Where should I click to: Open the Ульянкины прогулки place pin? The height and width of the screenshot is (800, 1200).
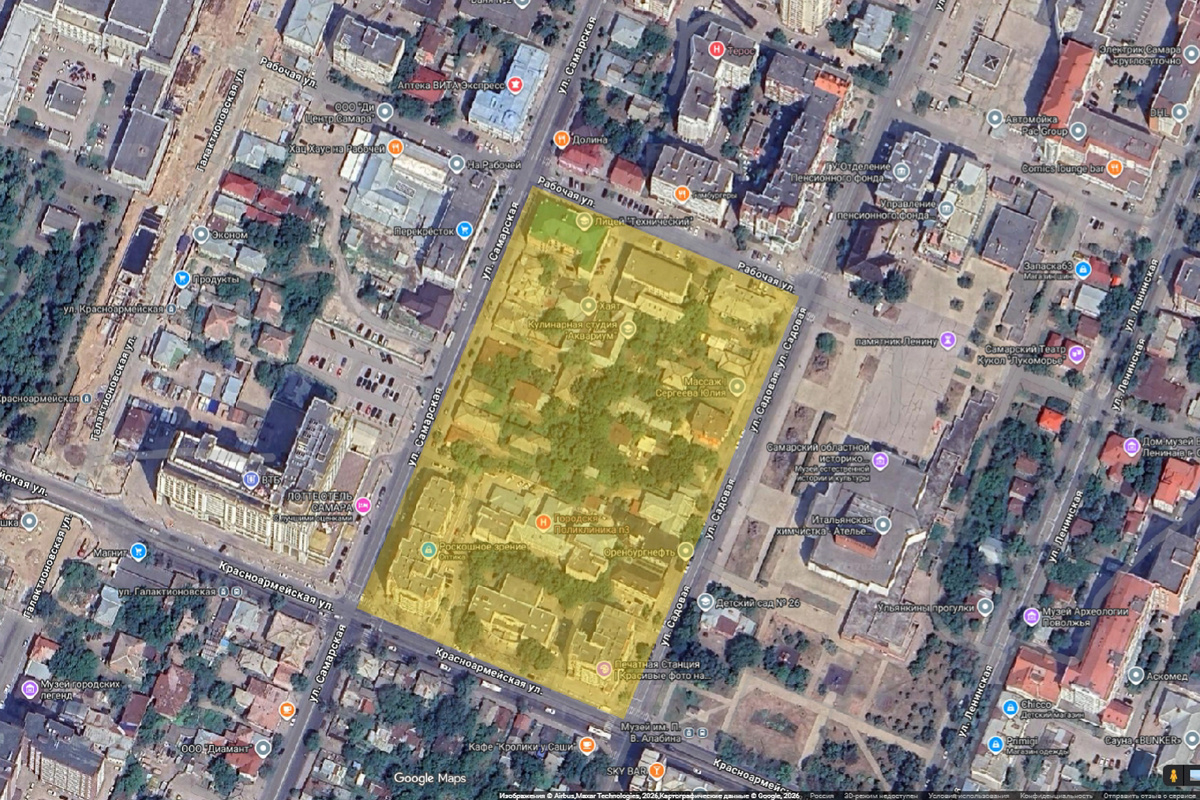(x=984, y=606)
